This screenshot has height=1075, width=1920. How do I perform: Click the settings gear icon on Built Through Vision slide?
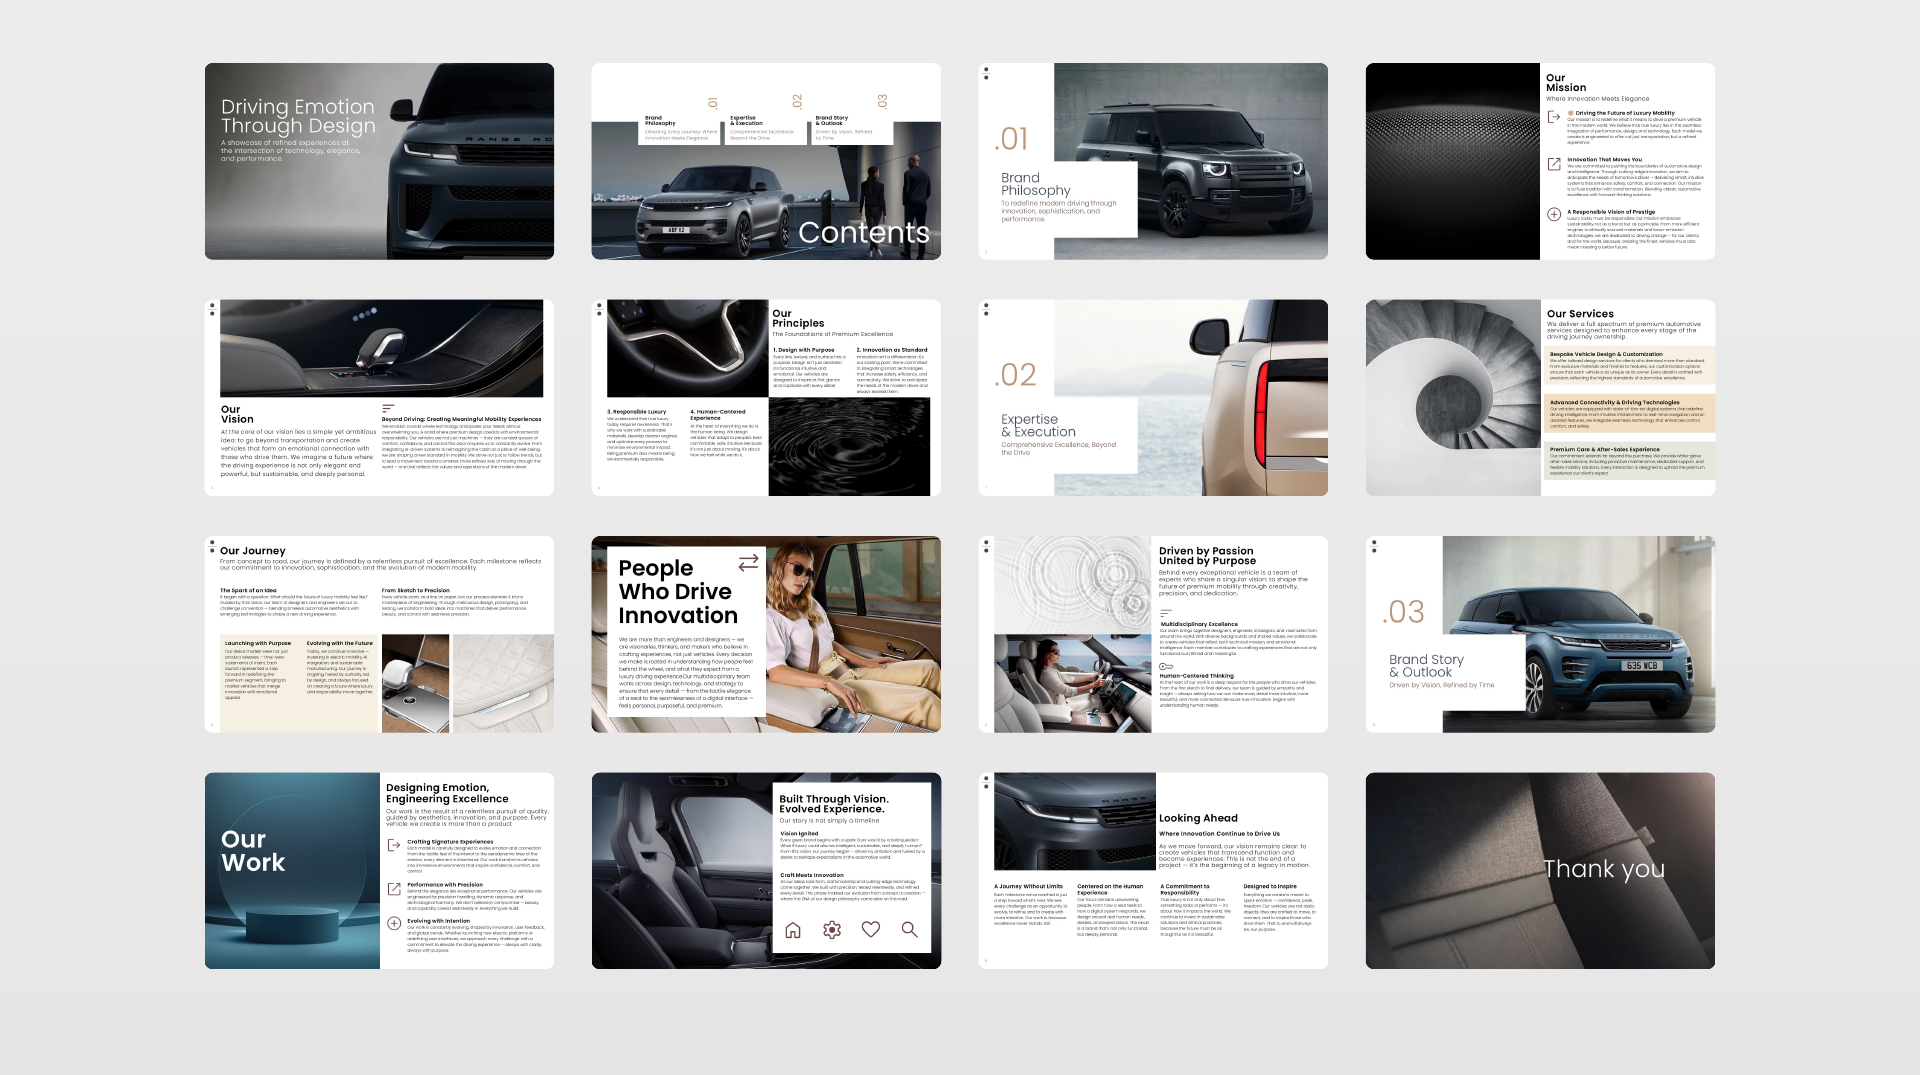tap(831, 930)
